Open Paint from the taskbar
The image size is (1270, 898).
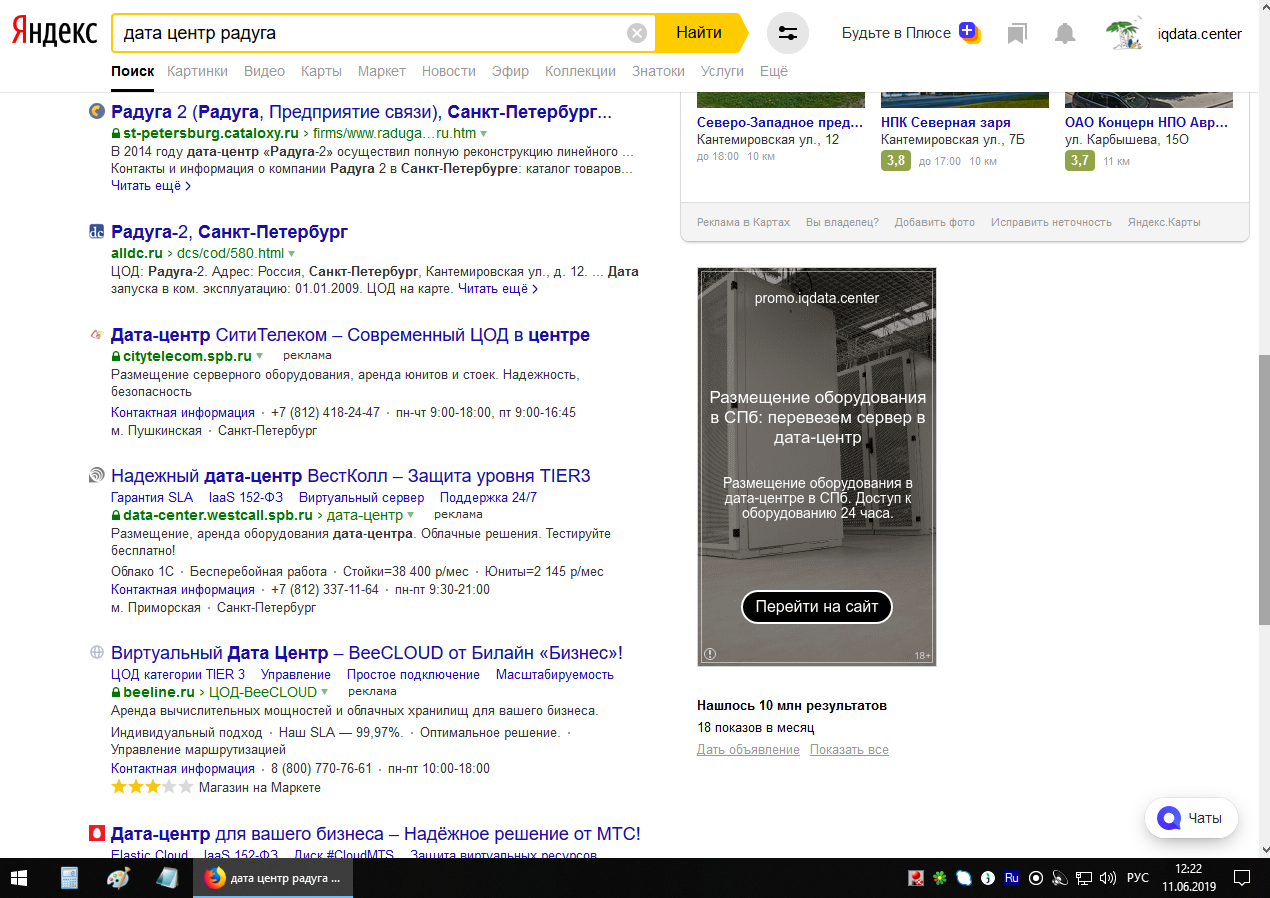118,878
